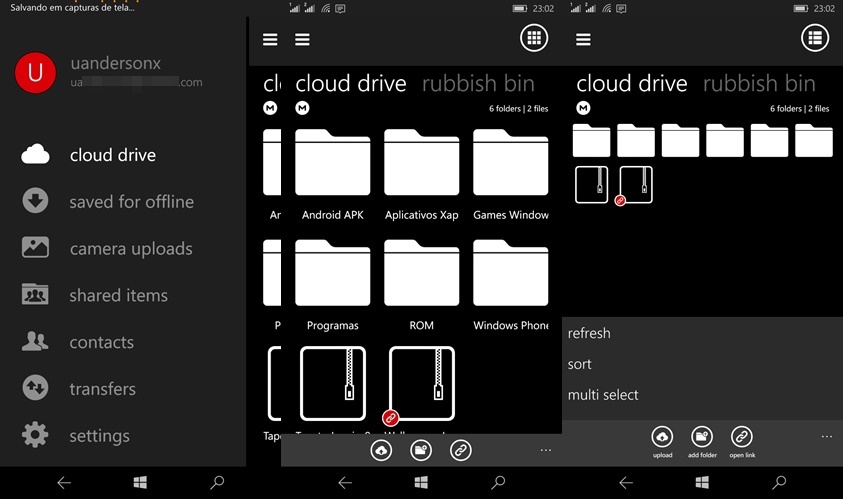Switch to rubbish bin tab on refresh-menu screen

(x=759, y=84)
